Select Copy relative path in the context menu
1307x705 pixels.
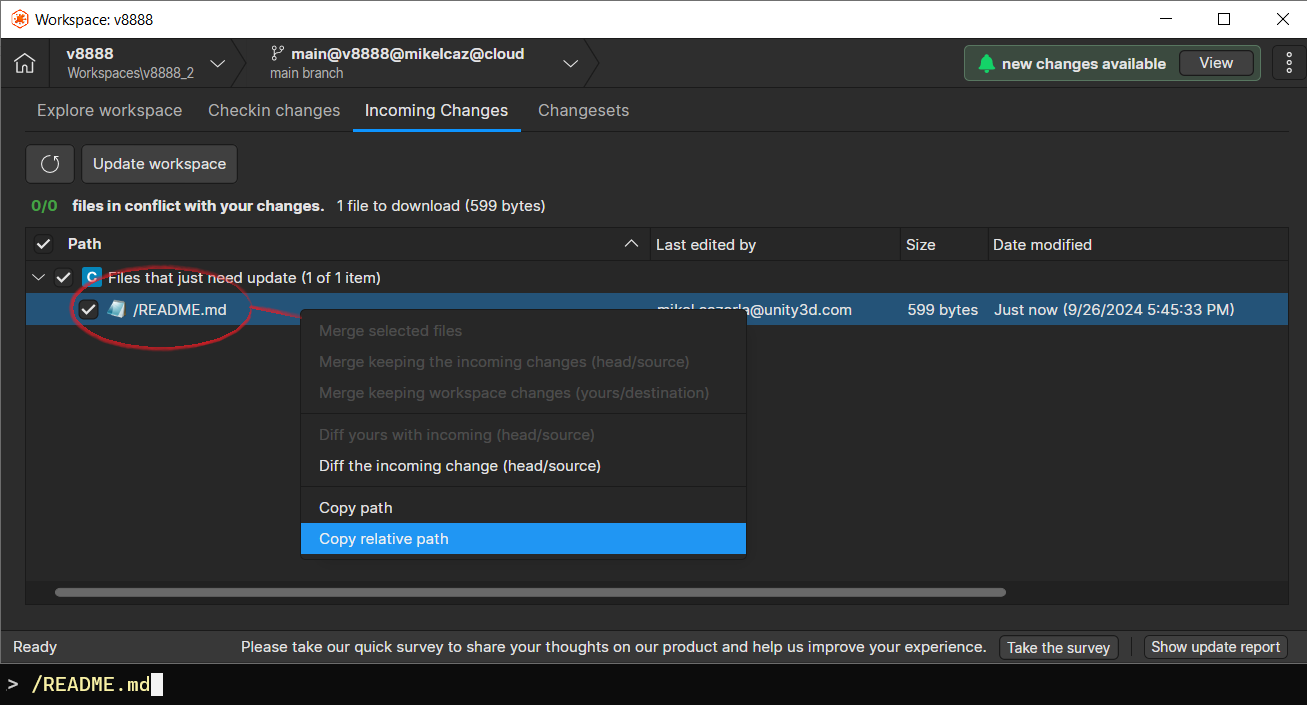tap(383, 538)
